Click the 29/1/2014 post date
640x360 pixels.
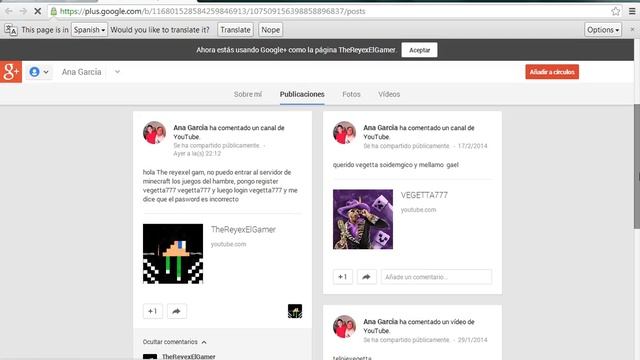pyautogui.click(x=472, y=340)
